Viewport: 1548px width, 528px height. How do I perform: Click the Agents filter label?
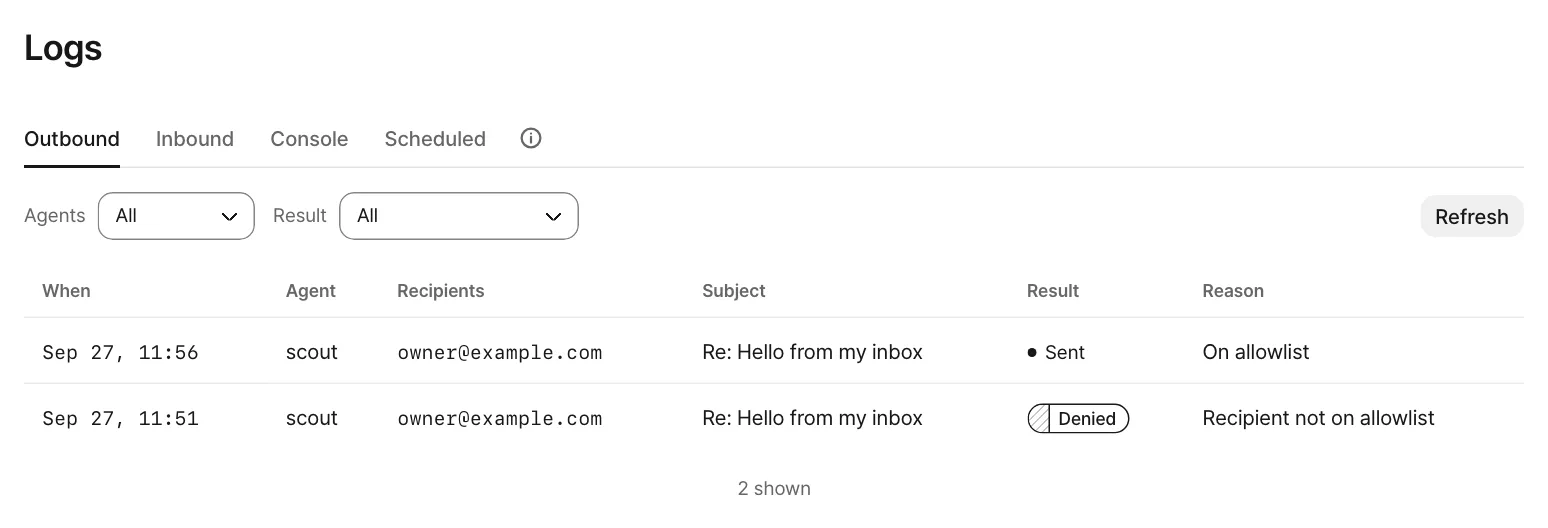pyautogui.click(x=55, y=216)
